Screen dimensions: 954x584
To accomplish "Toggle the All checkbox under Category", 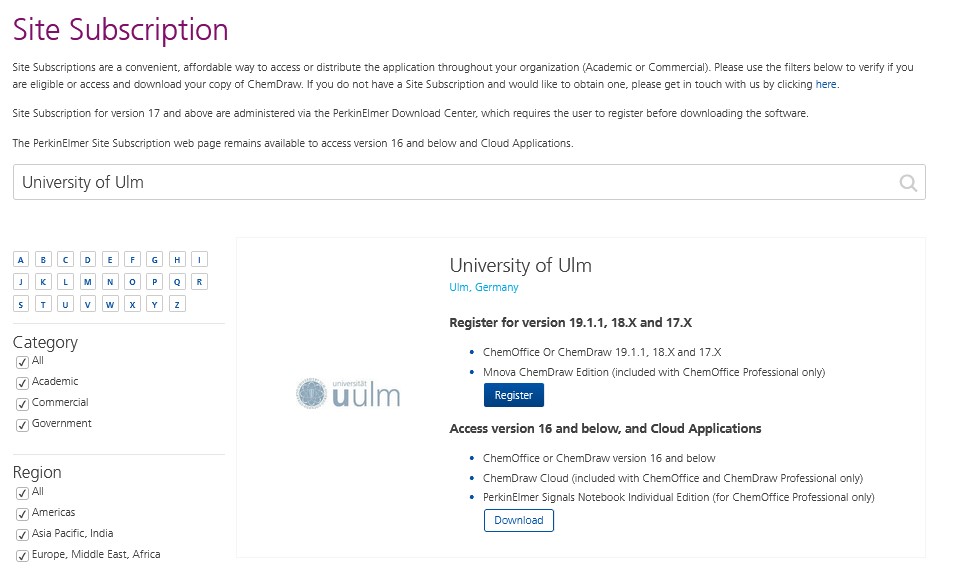I will tap(23, 362).
